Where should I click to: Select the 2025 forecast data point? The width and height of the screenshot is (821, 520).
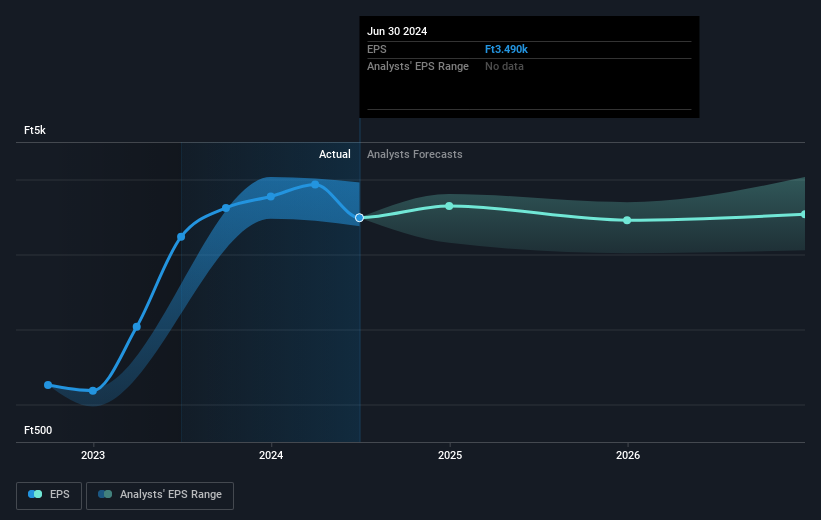point(449,206)
